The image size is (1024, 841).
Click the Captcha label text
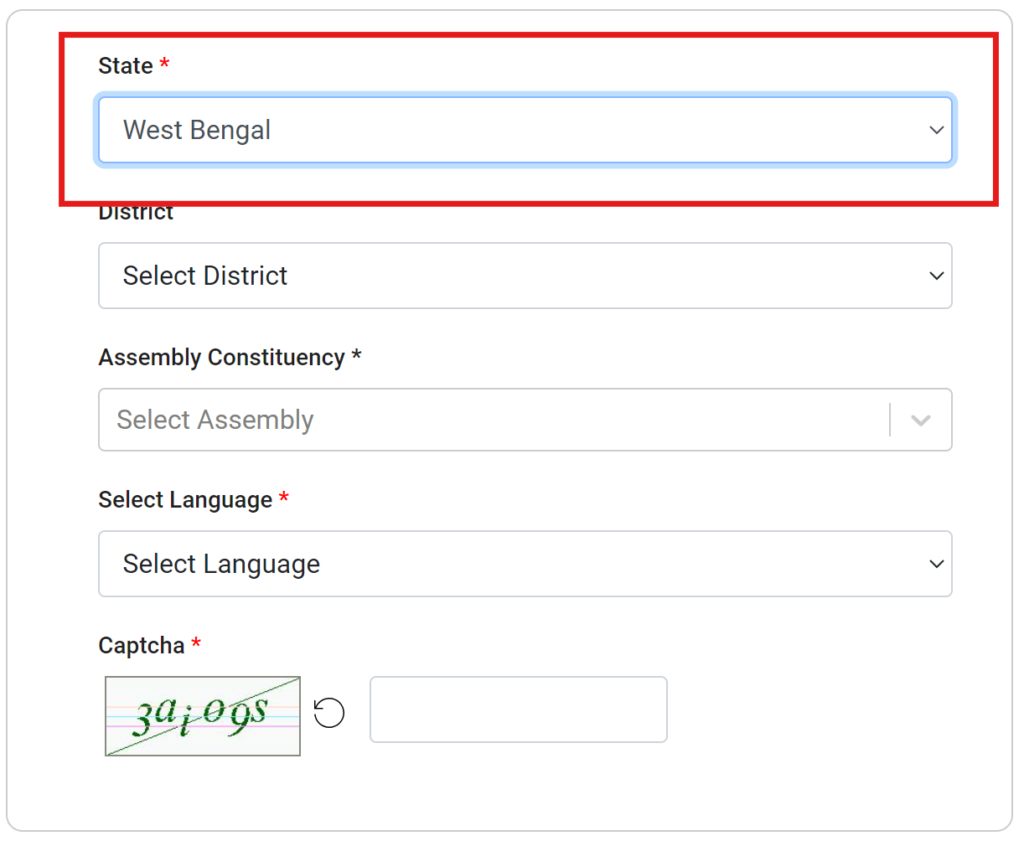(141, 646)
